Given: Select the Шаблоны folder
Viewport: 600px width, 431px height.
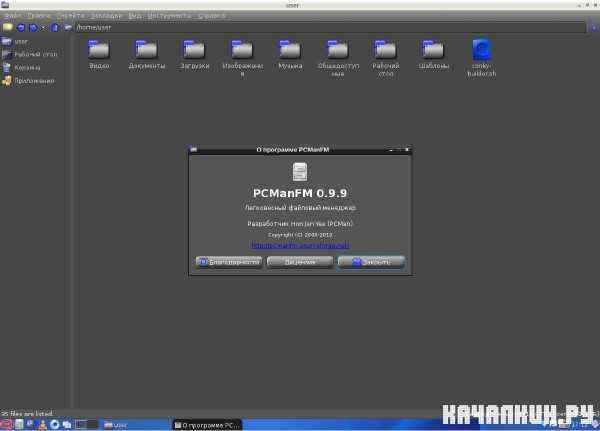Looking at the screenshot, I should [434, 55].
